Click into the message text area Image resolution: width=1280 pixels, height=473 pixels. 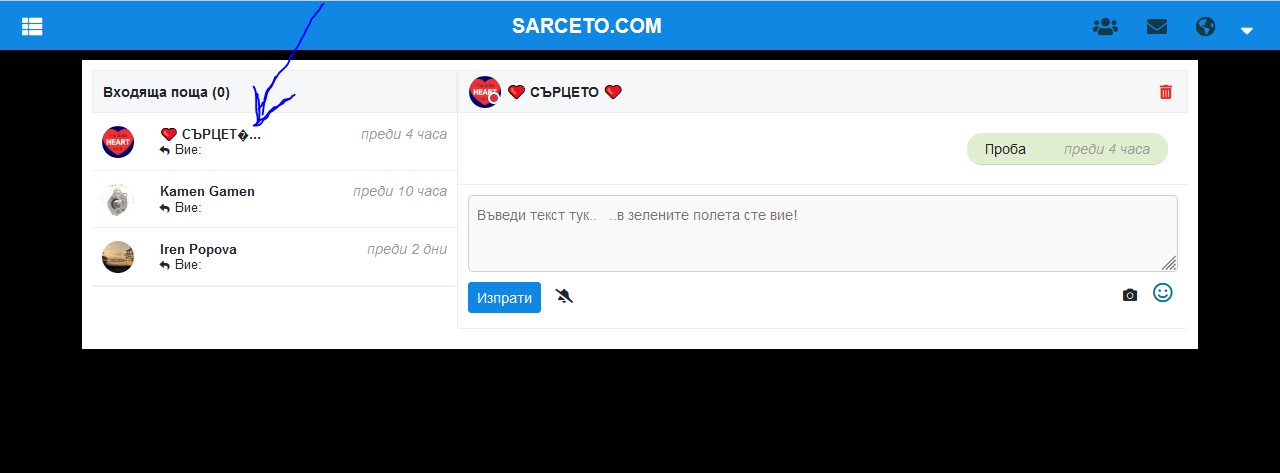click(822, 233)
